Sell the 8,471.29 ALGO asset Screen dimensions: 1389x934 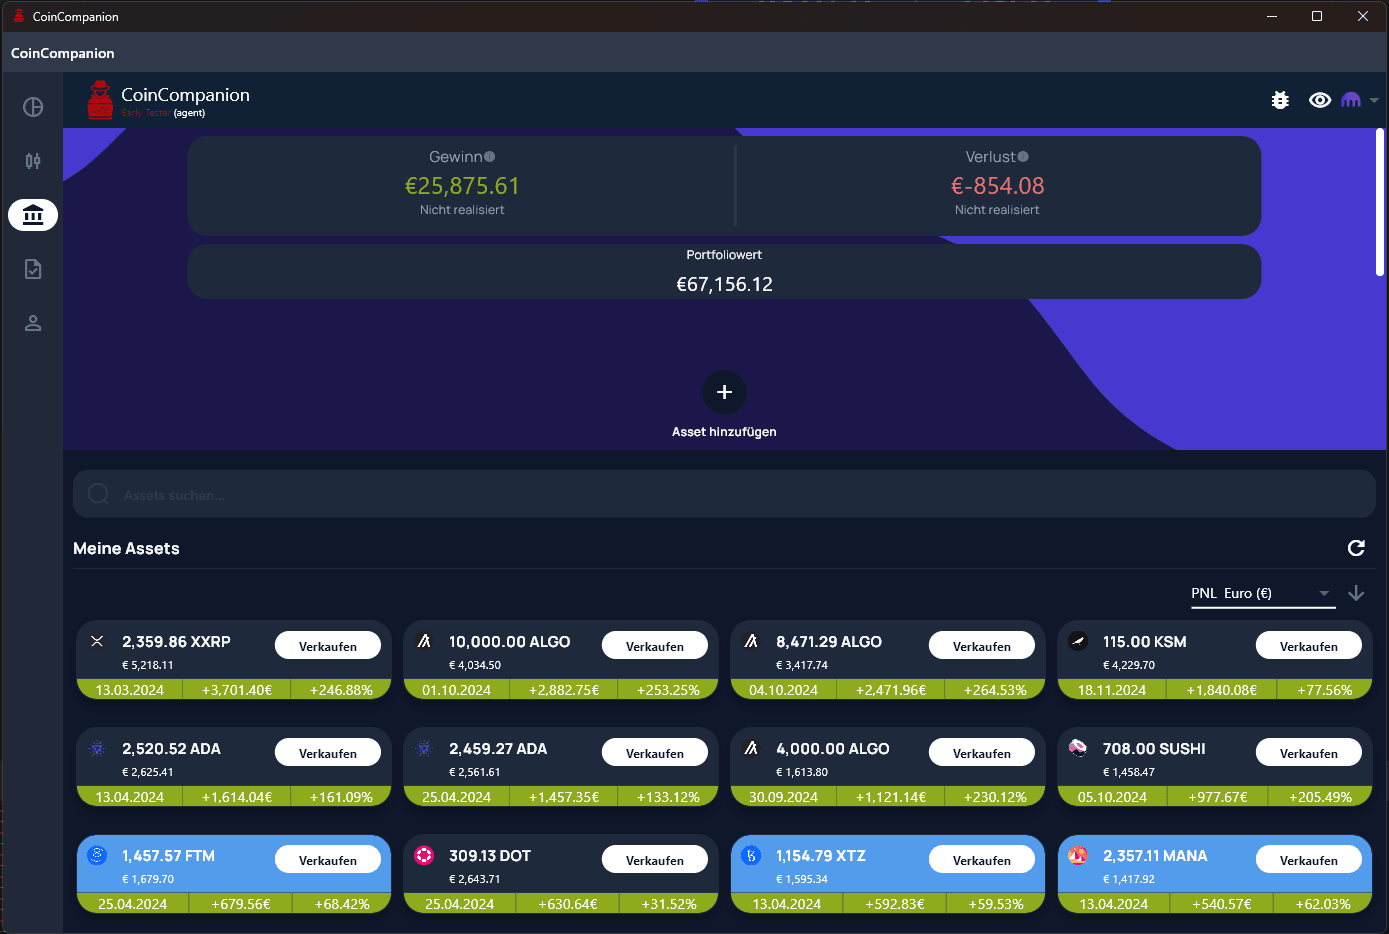point(982,646)
